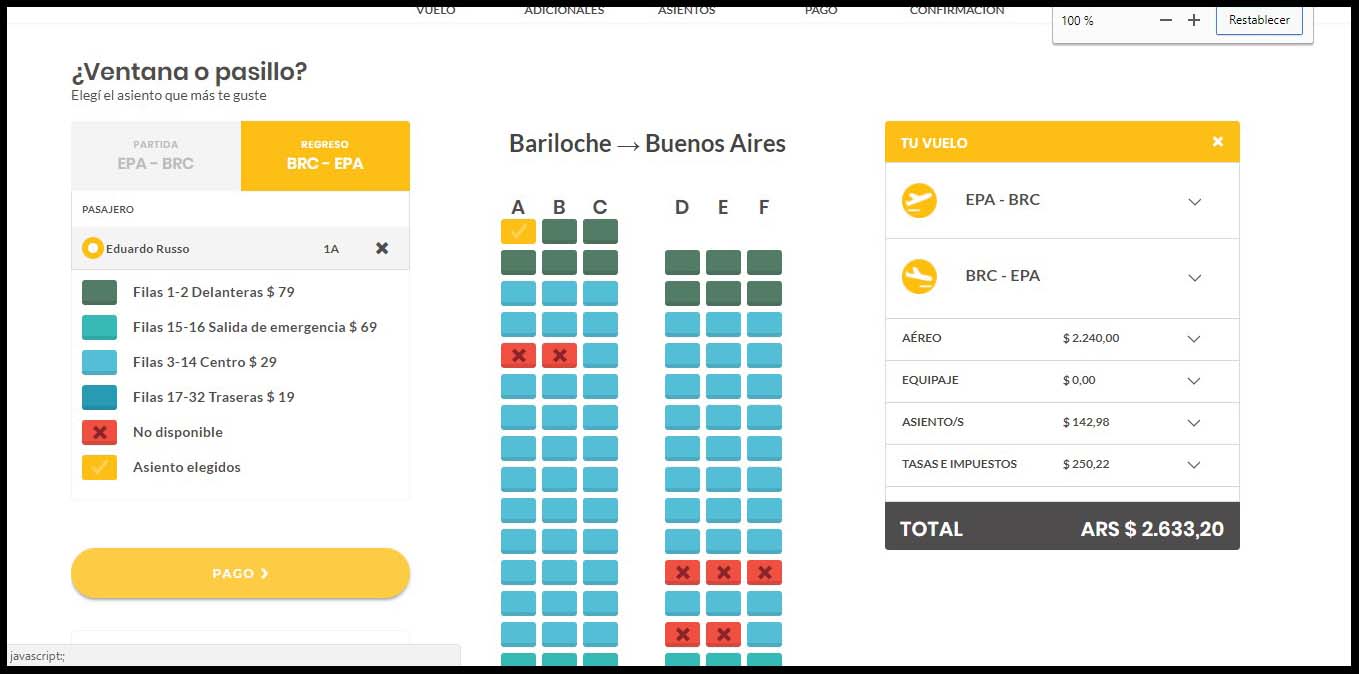Switch to the Regreso BRC - EPA tab
The image size is (1359, 674).
325,156
